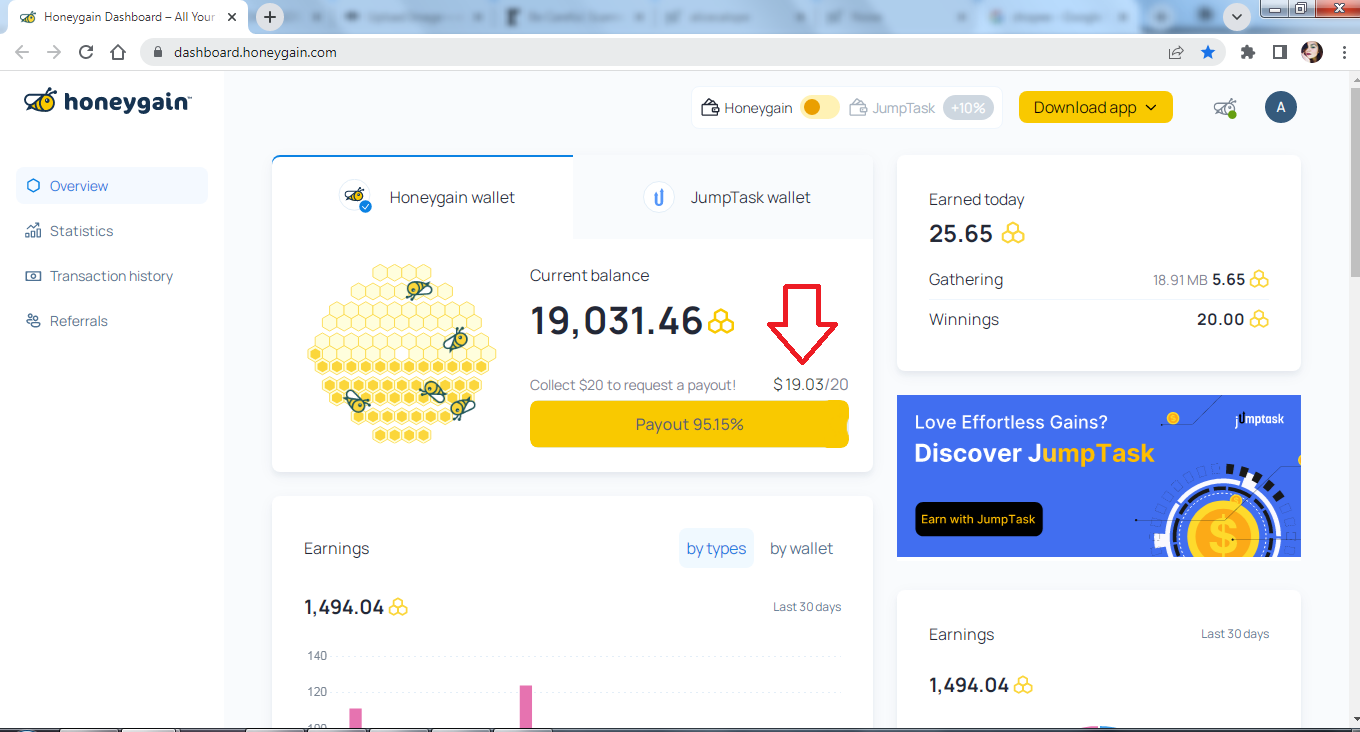Click the honeycomb icon beside Winnings' 20.00

[x=1259, y=320]
